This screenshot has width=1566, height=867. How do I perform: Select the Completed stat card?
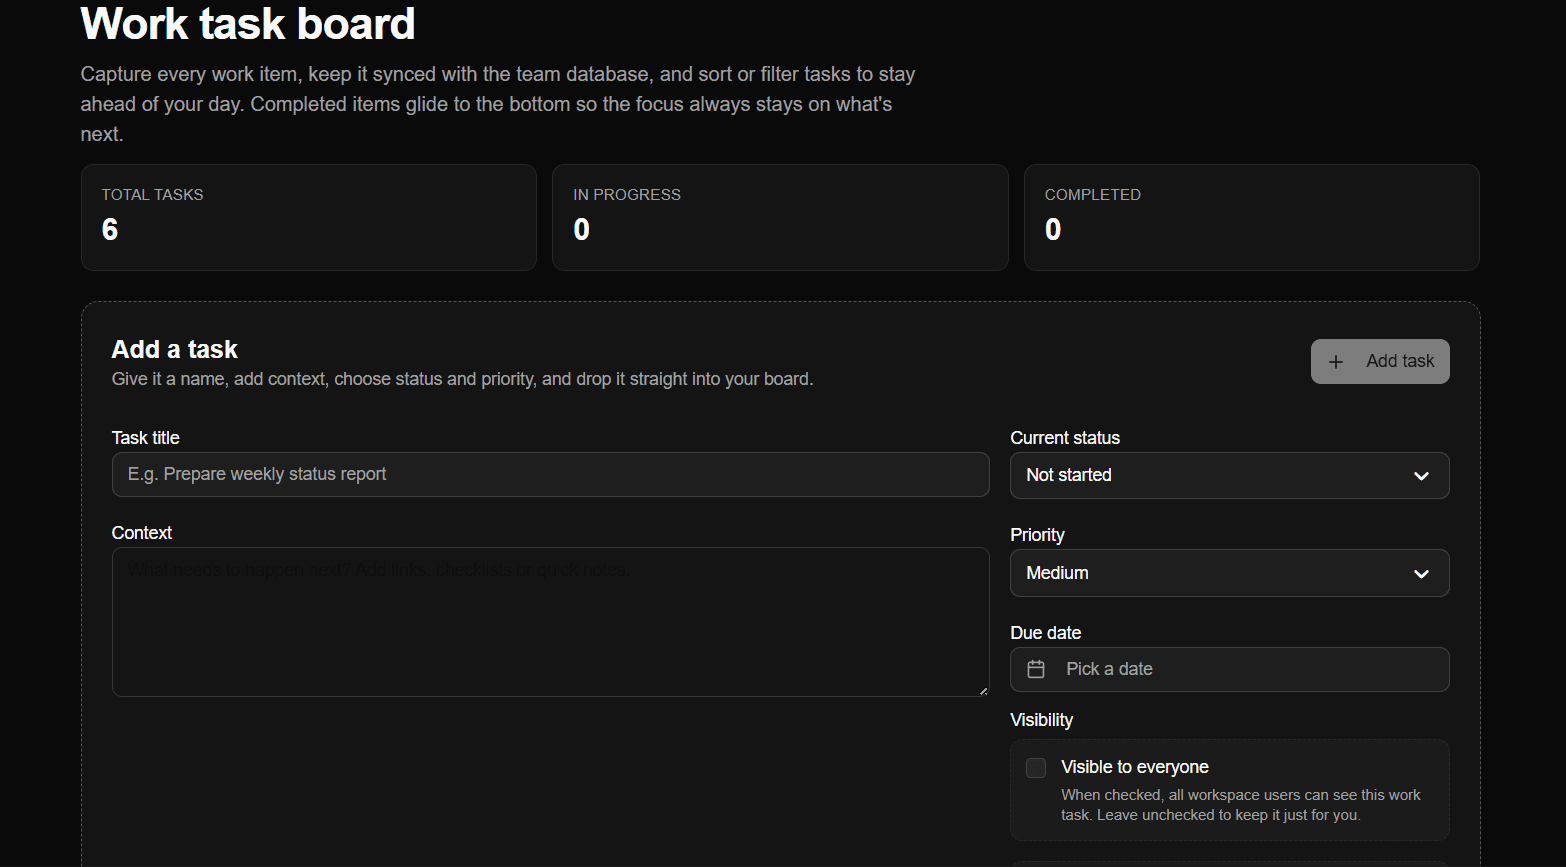[1250, 217]
